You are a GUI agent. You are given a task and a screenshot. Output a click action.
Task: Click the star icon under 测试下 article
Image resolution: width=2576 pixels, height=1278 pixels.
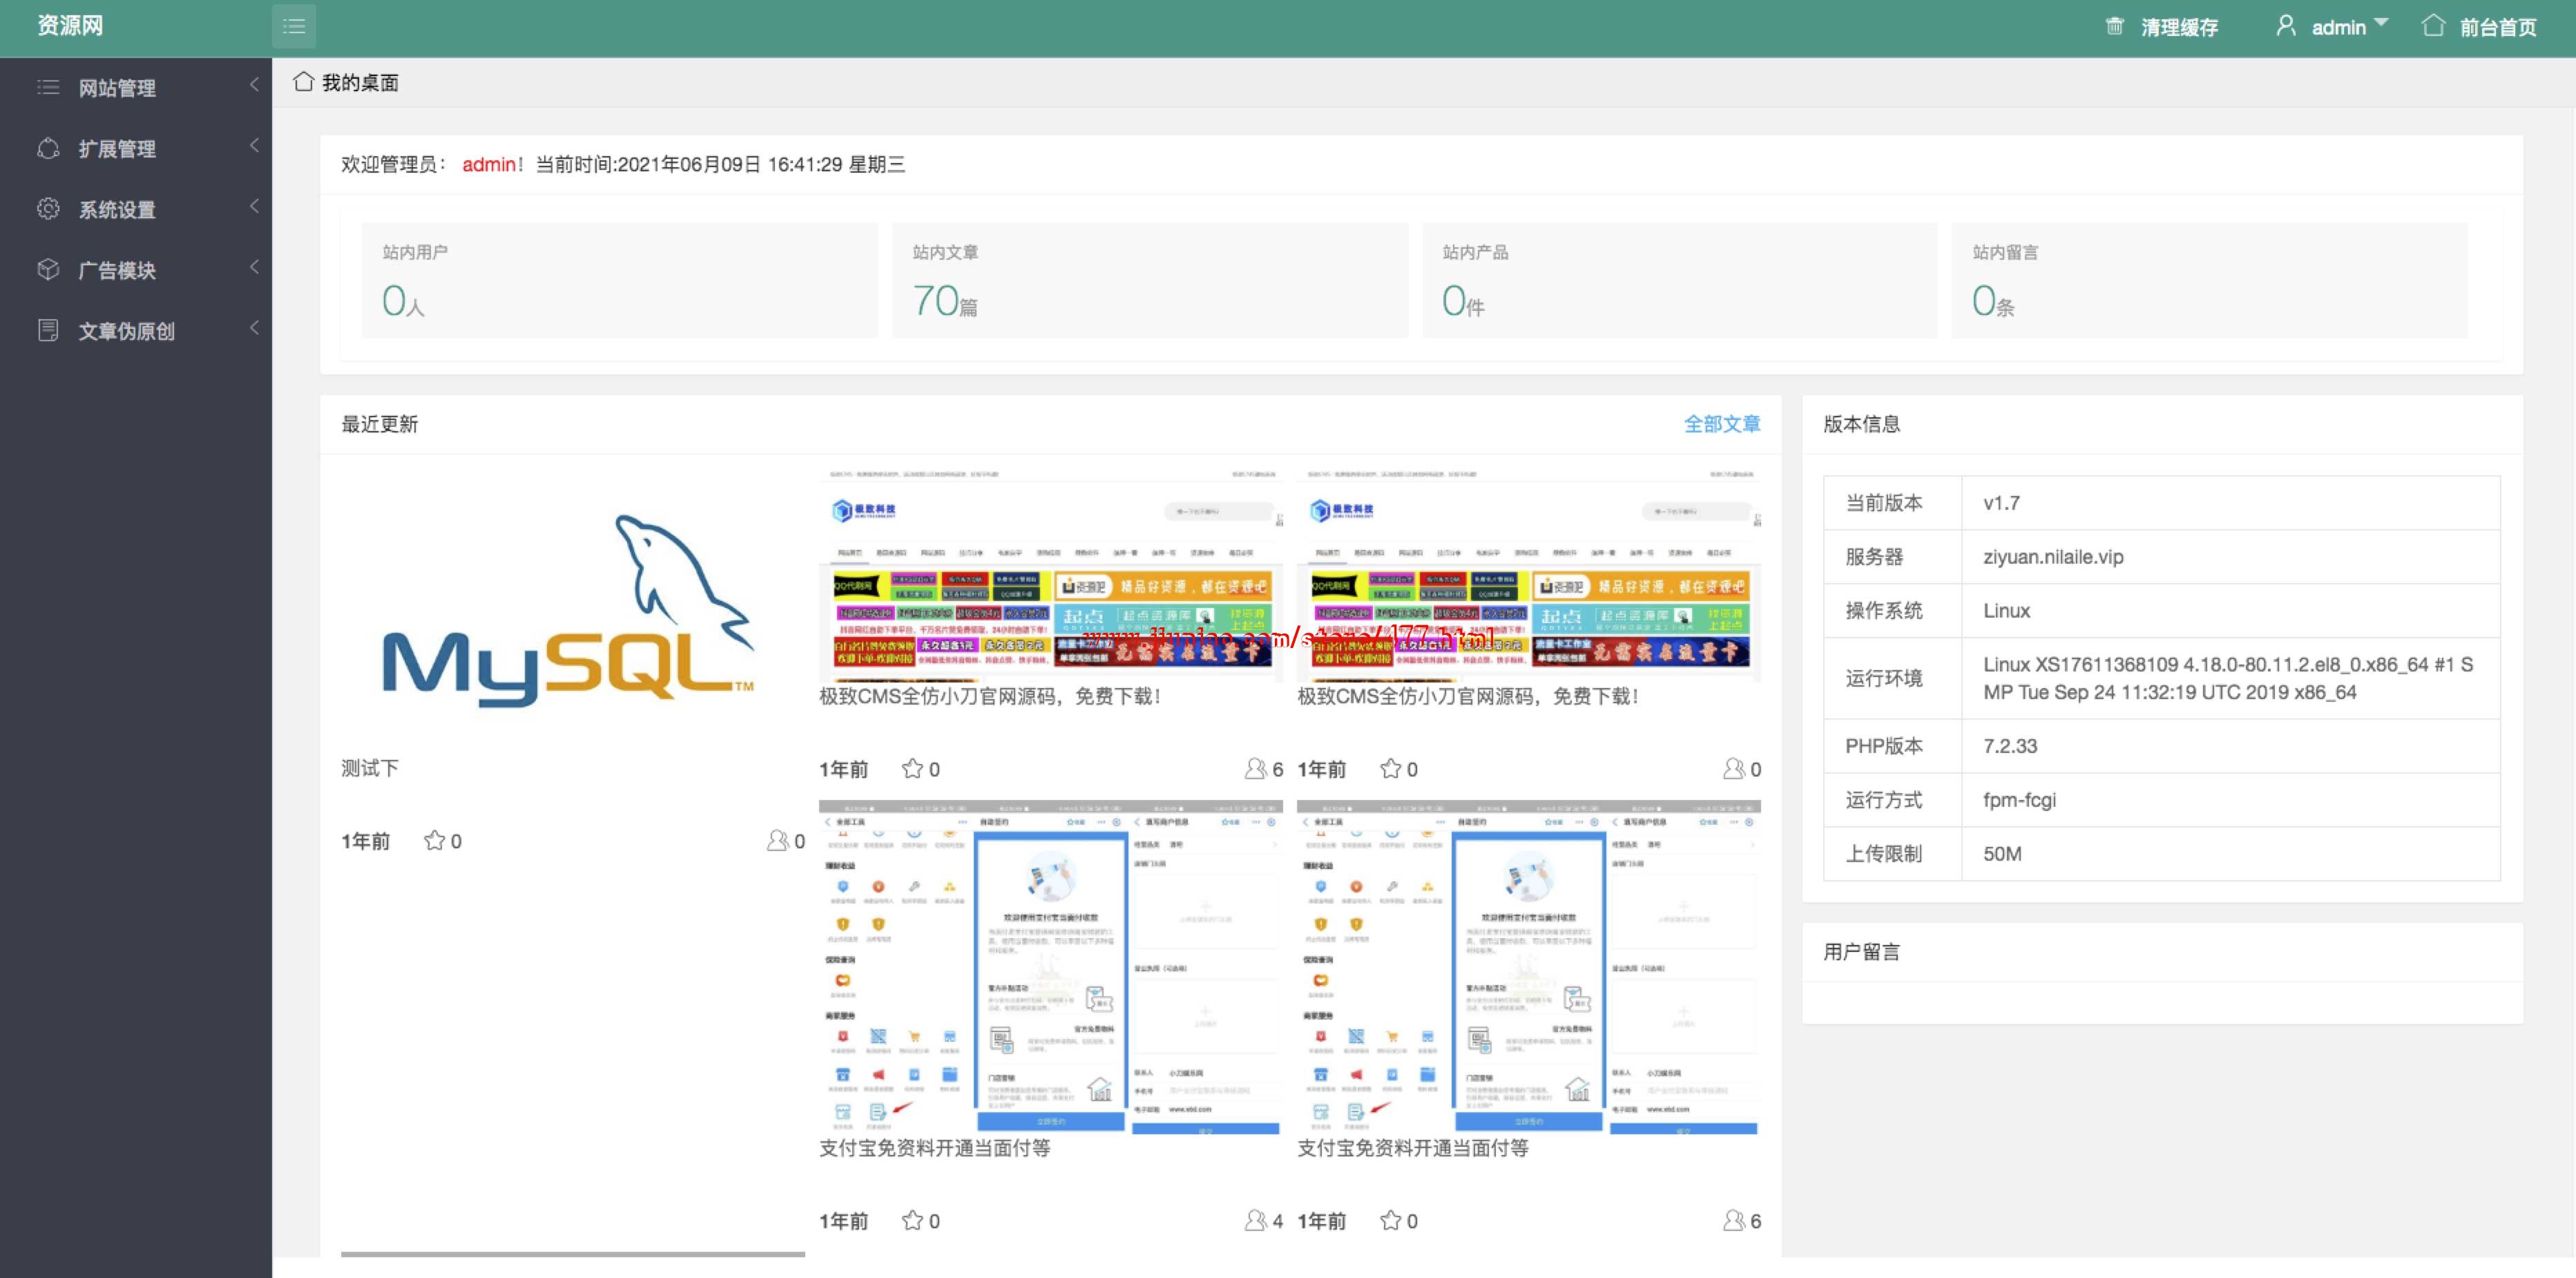coord(434,841)
